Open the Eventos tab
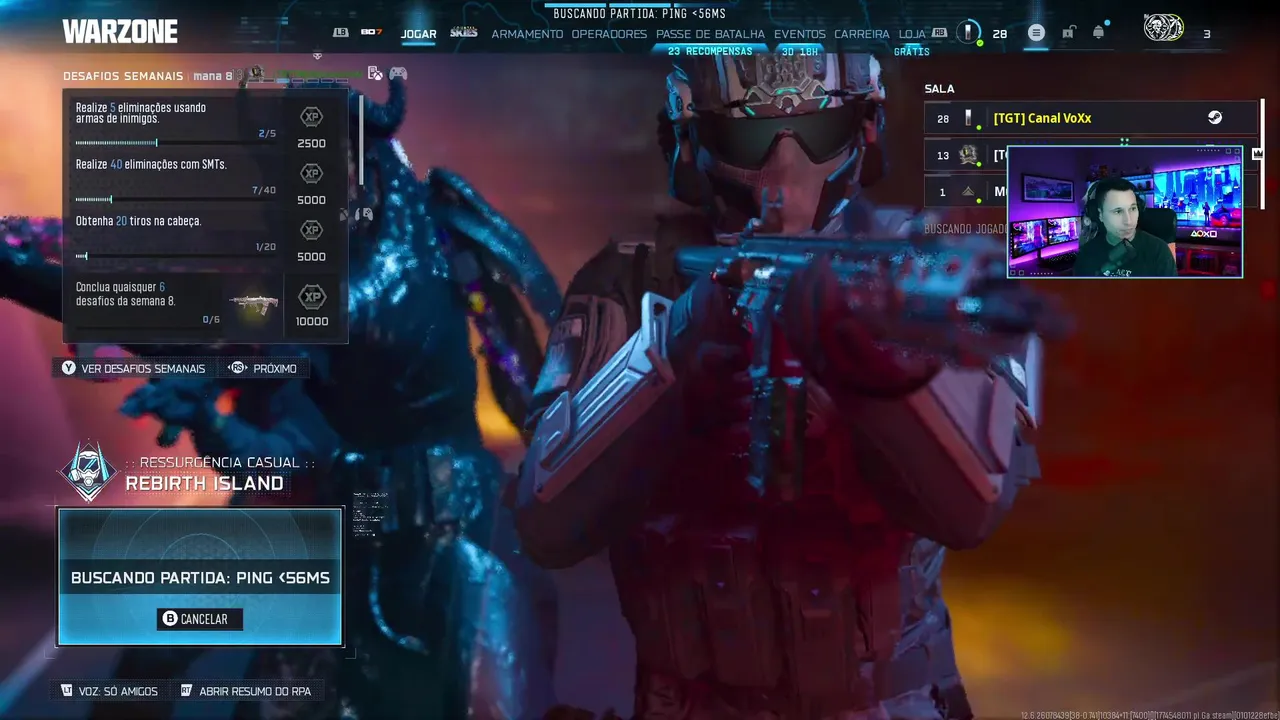The height and width of the screenshot is (720, 1280). coord(800,34)
